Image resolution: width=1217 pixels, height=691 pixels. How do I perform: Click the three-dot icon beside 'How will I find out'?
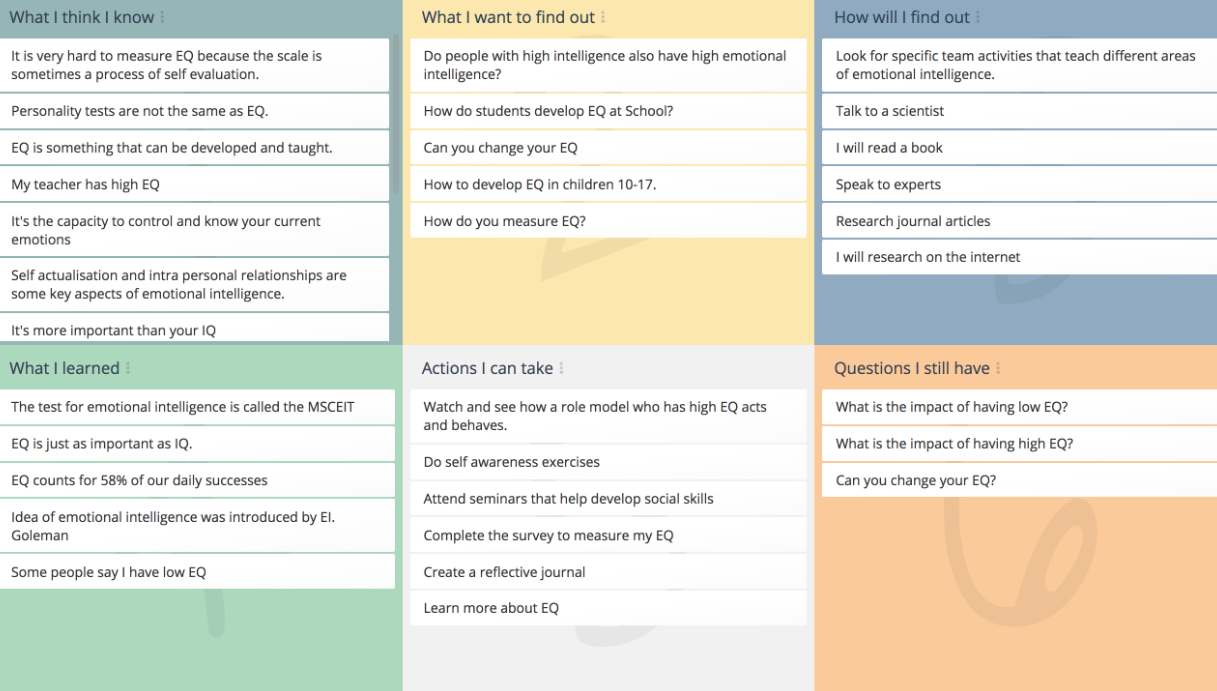(978, 17)
